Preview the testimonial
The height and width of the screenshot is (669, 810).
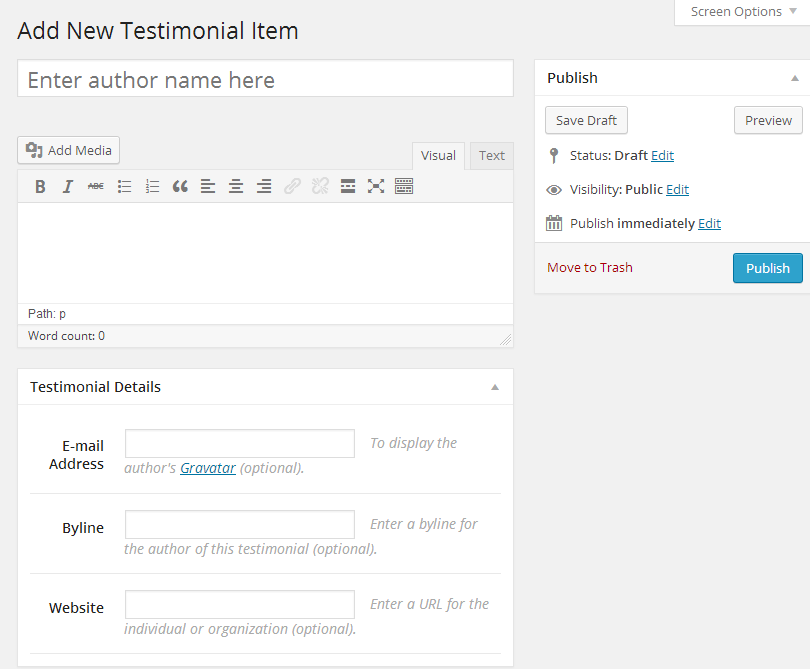coord(768,120)
